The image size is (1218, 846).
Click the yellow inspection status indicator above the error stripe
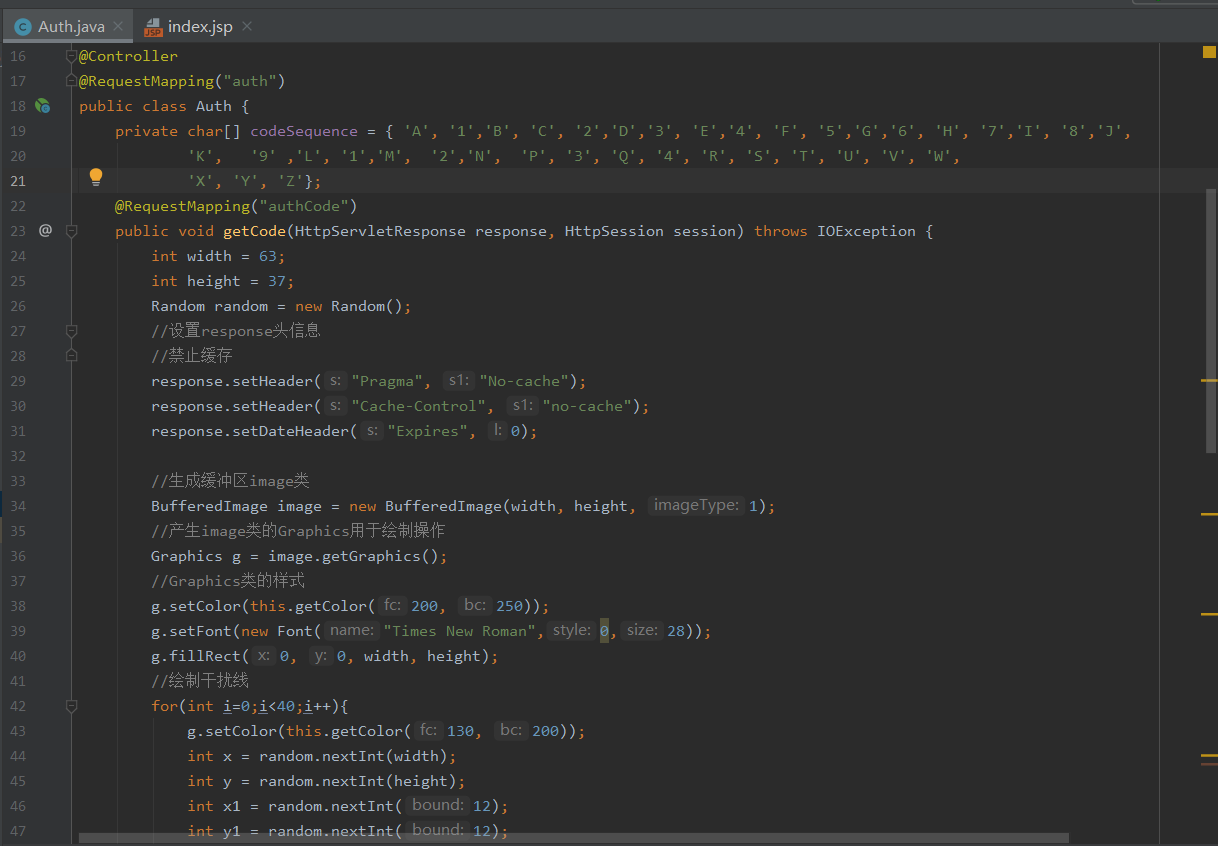pyautogui.click(x=1209, y=52)
